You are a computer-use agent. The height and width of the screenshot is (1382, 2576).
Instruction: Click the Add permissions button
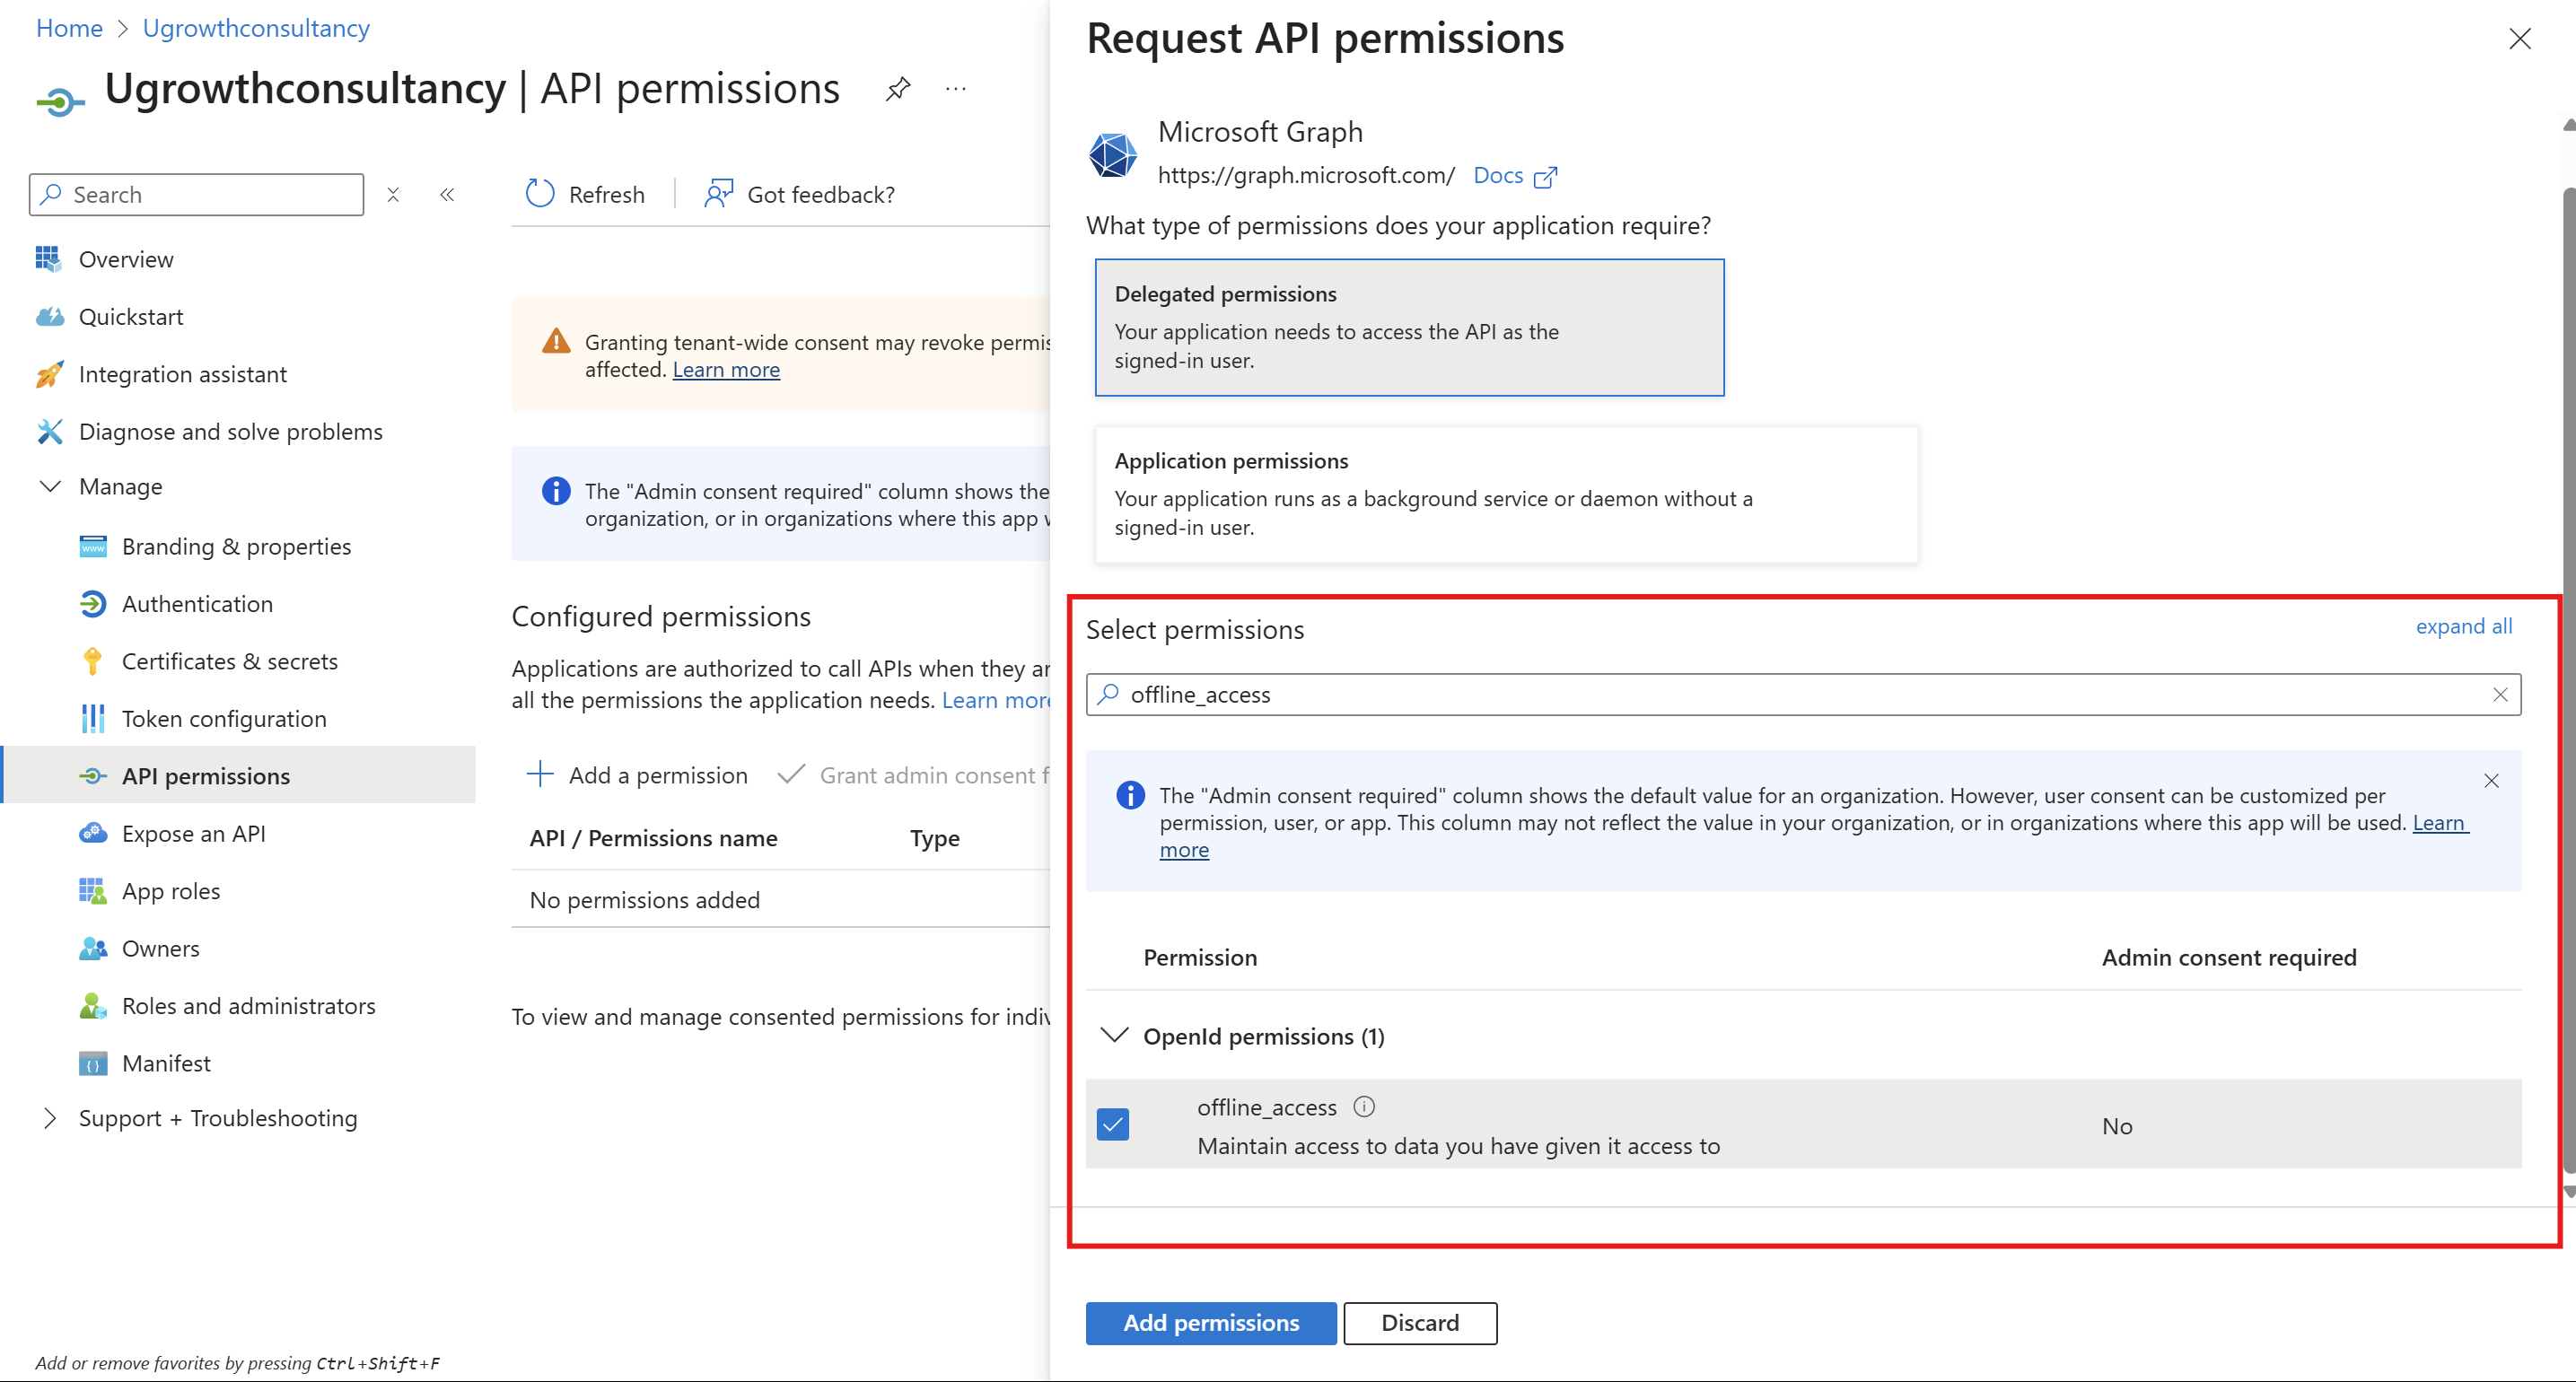(x=1210, y=1323)
